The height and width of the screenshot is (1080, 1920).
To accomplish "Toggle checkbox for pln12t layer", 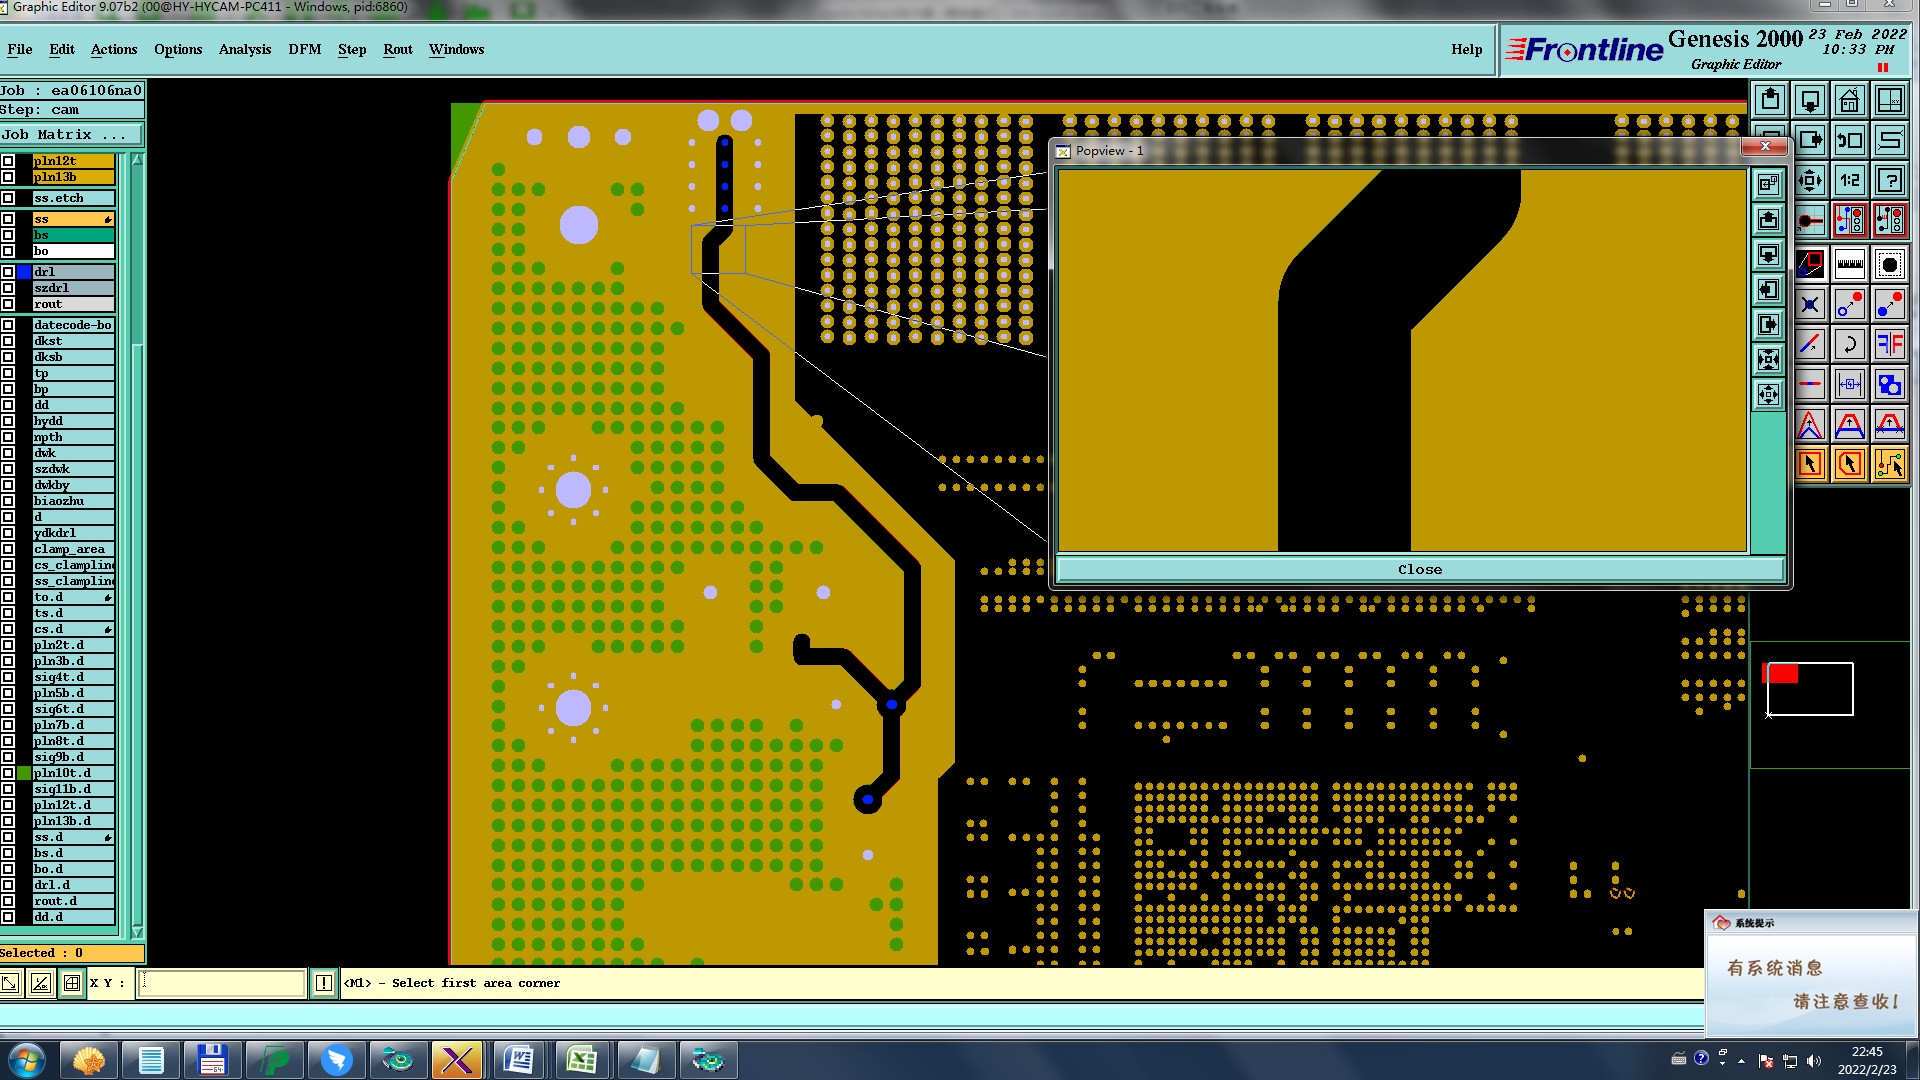I will click(x=8, y=161).
